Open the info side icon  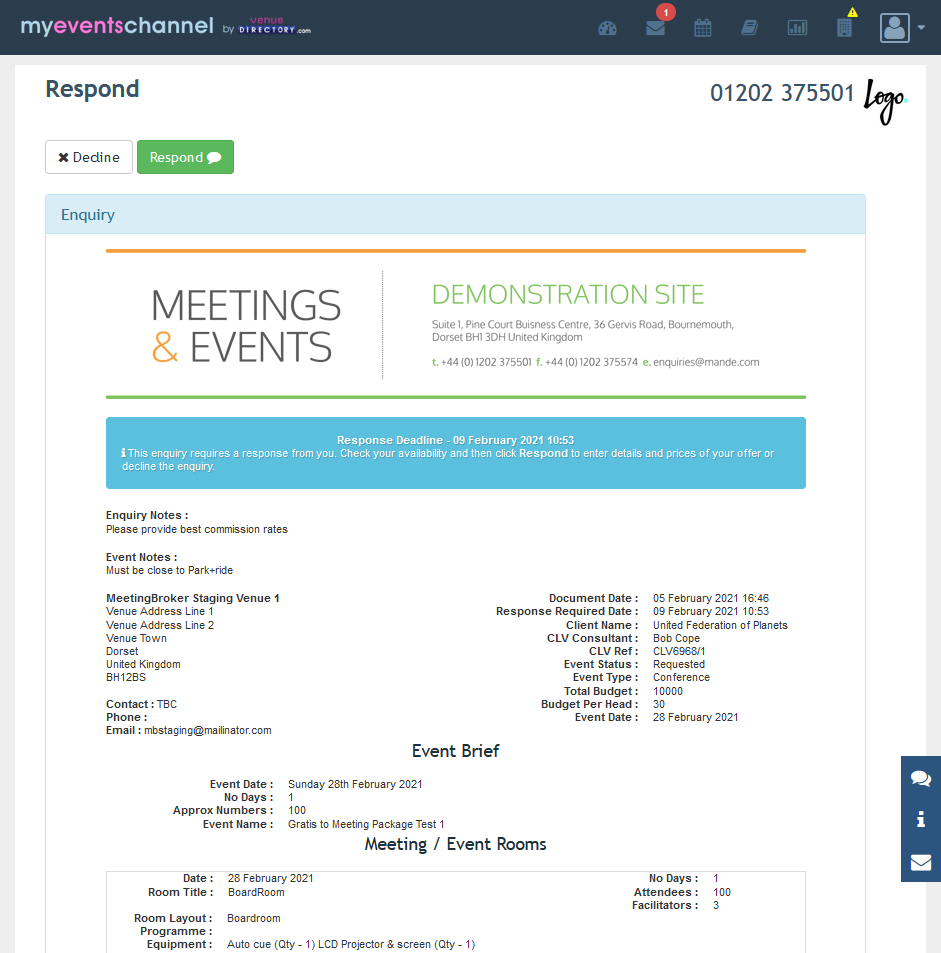(921, 819)
